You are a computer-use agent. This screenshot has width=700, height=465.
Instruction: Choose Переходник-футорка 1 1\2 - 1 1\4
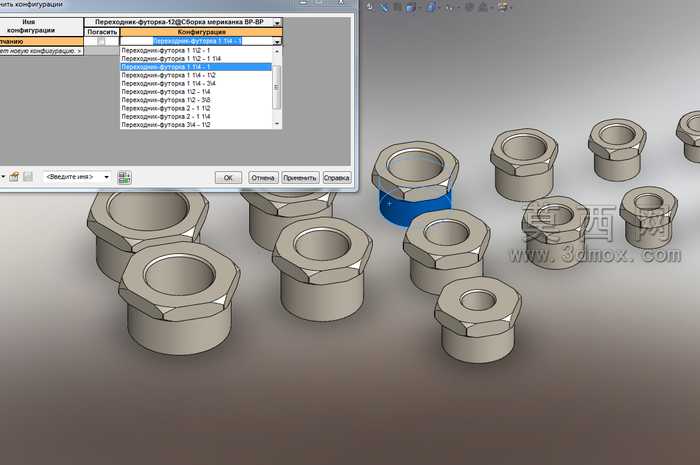196,58
